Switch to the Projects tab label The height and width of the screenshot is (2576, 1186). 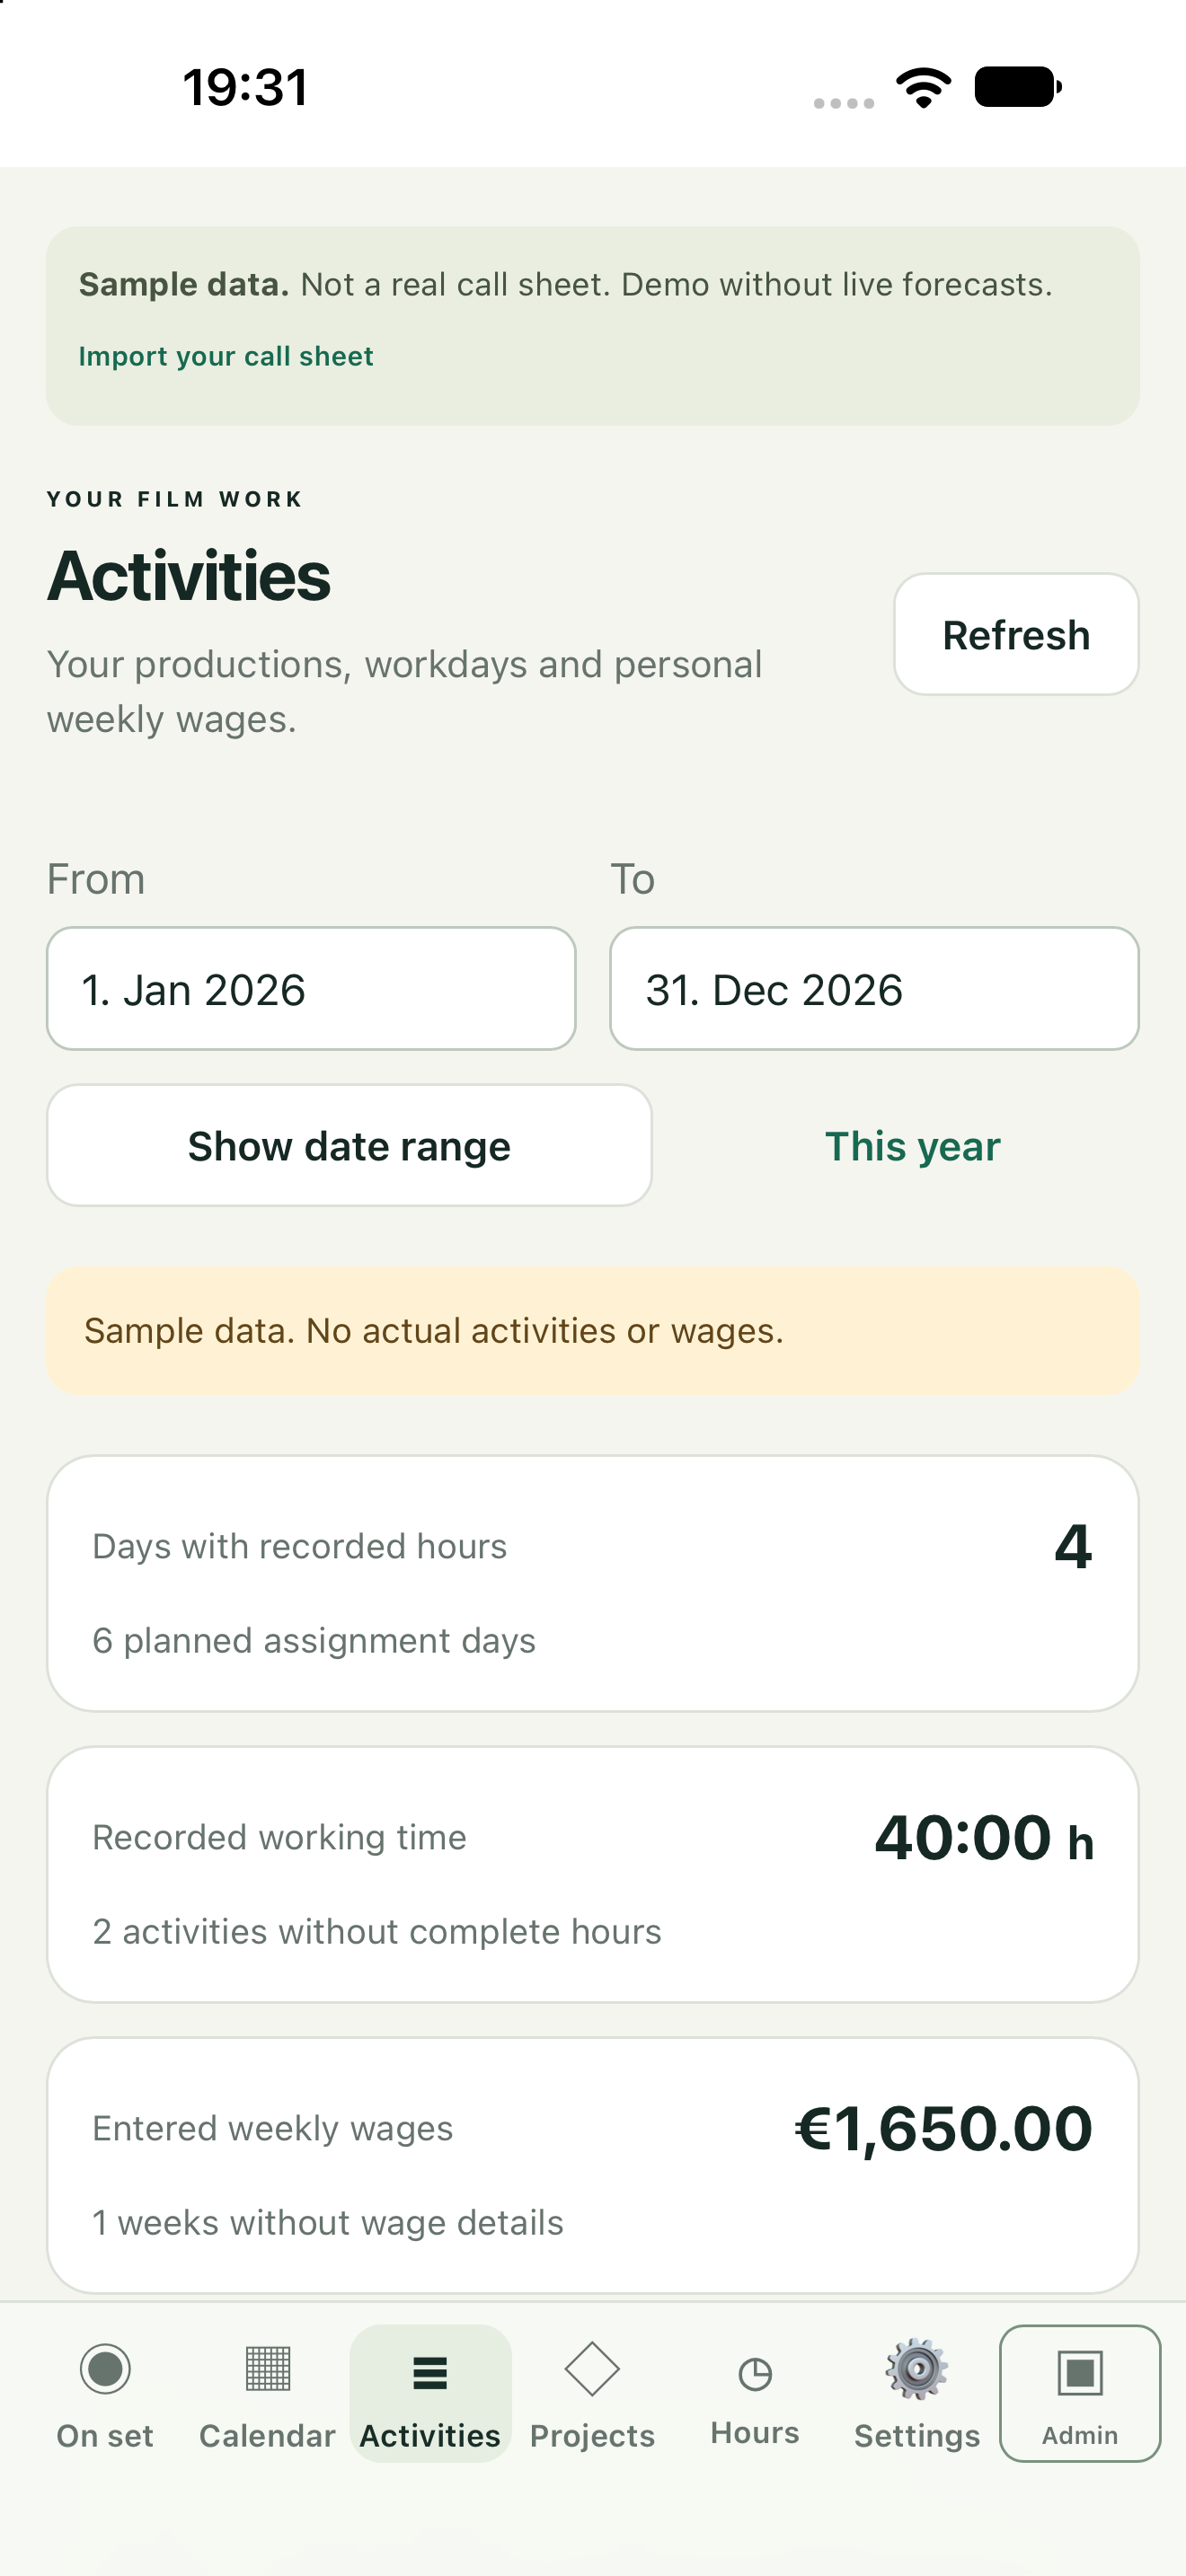click(592, 2435)
